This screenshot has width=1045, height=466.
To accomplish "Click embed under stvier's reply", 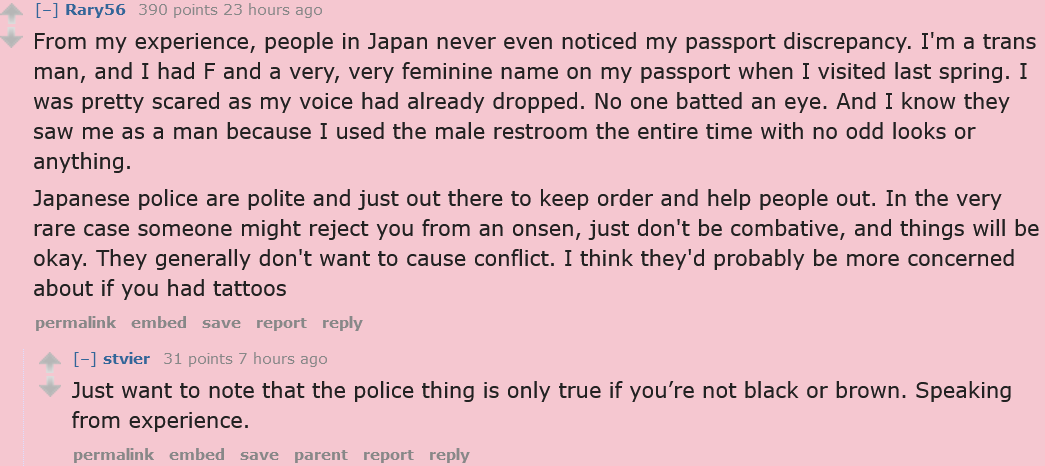I will coord(197,455).
